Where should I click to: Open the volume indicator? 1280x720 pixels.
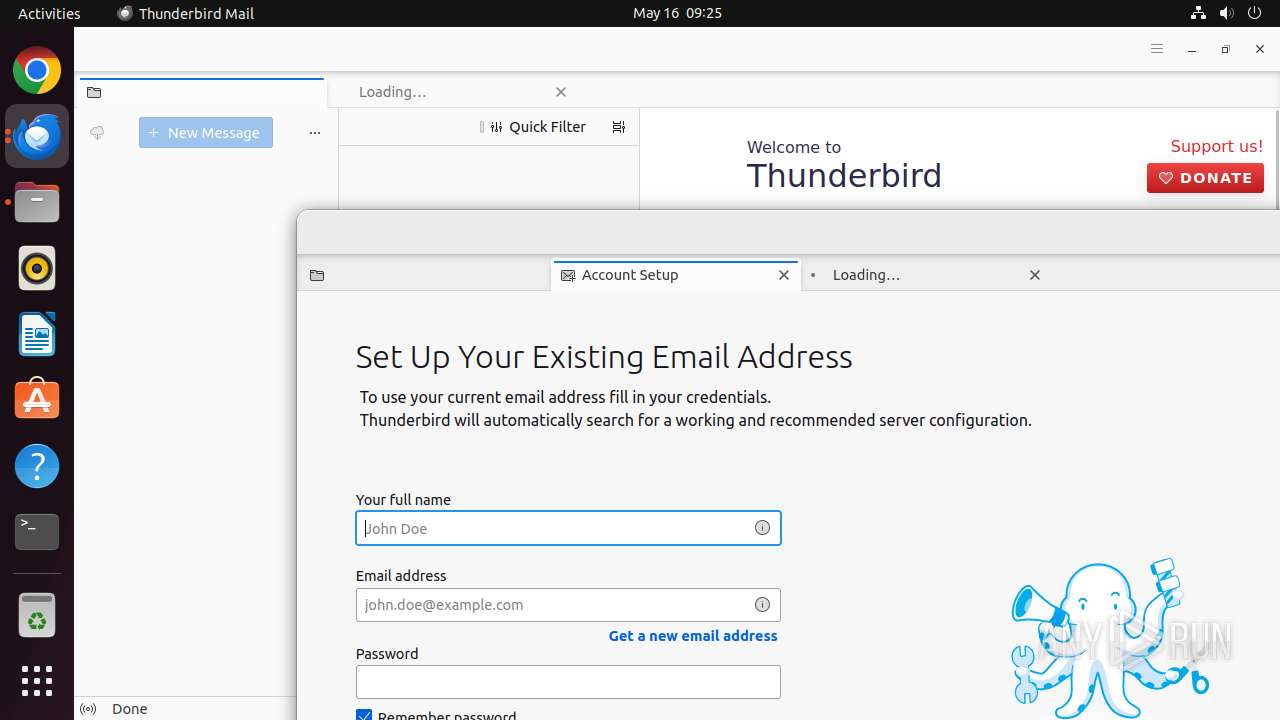[x=1226, y=13]
